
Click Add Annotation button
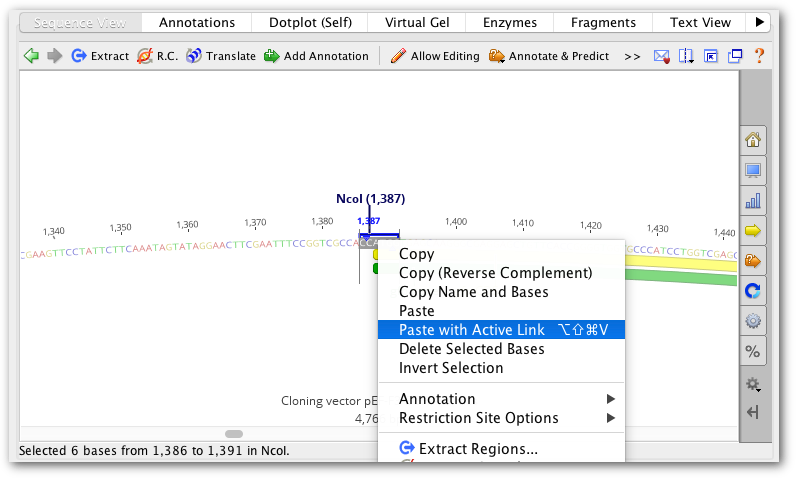pyautogui.click(x=316, y=56)
